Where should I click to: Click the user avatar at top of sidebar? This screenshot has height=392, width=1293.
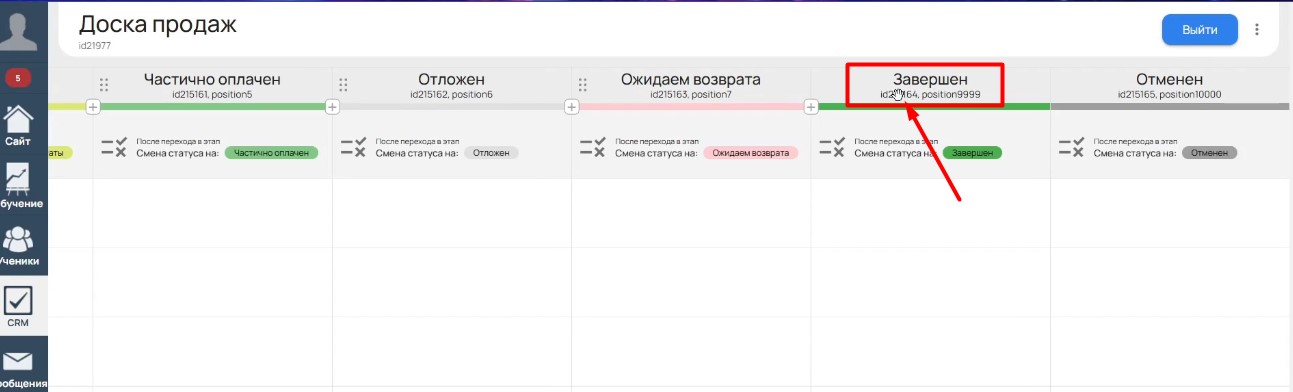23,25
